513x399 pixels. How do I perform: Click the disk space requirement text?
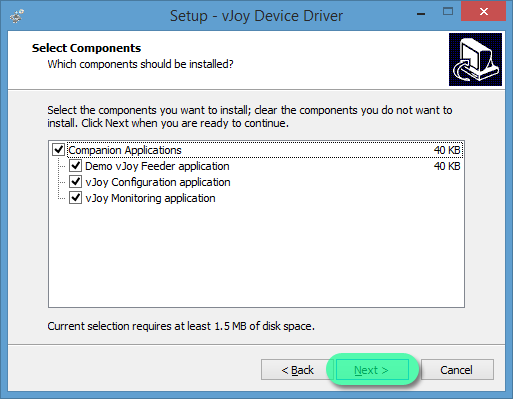coord(181,326)
